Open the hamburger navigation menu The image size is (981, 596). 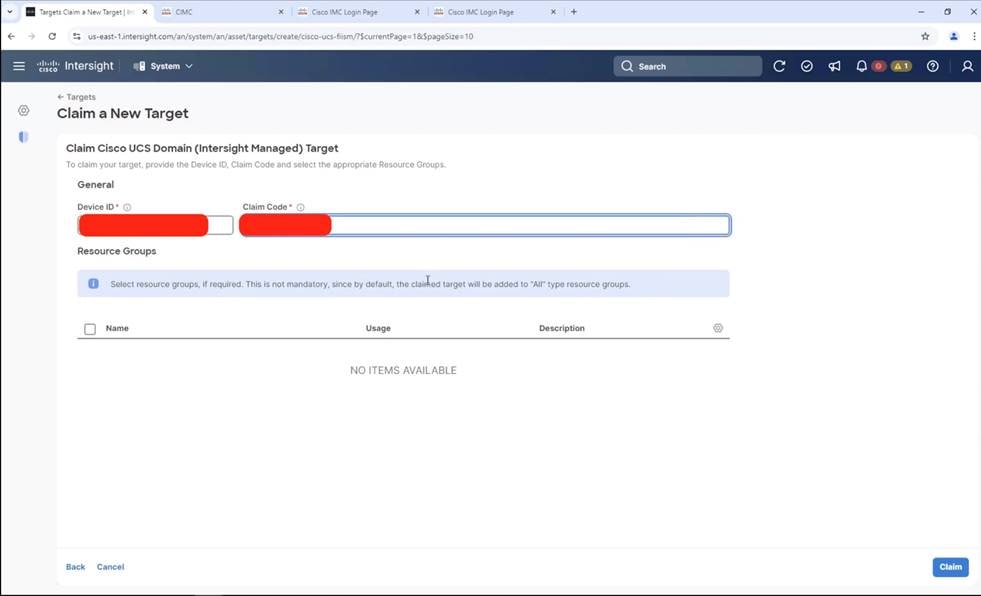[x=18, y=66]
